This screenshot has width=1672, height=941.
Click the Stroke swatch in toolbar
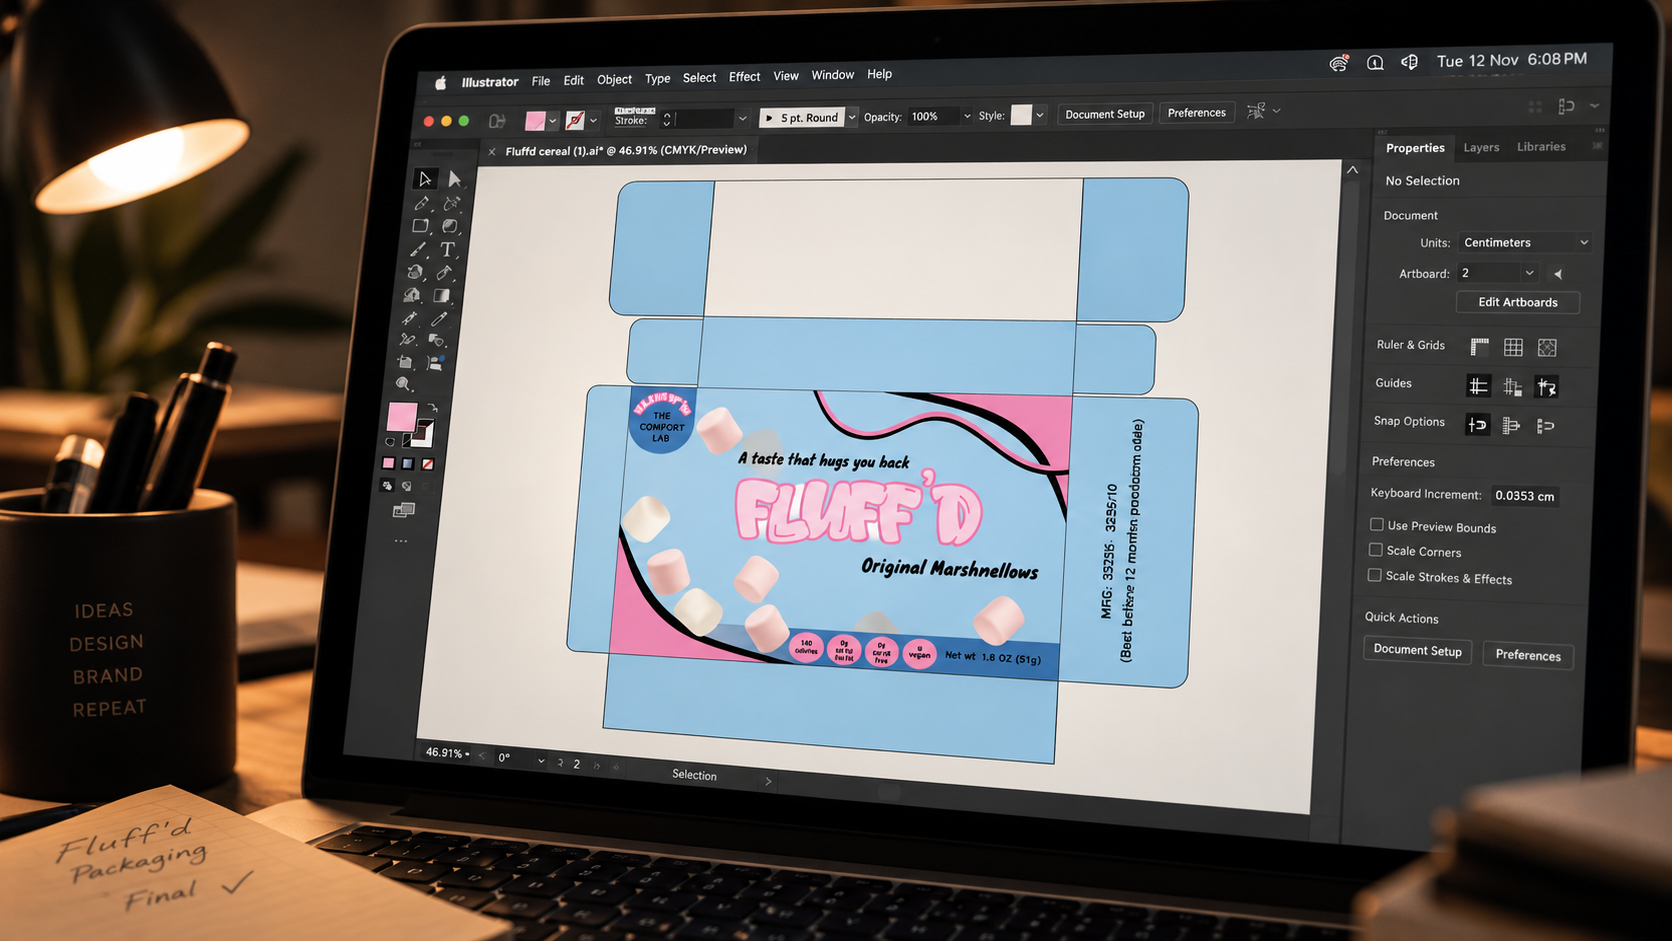[x=423, y=433]
